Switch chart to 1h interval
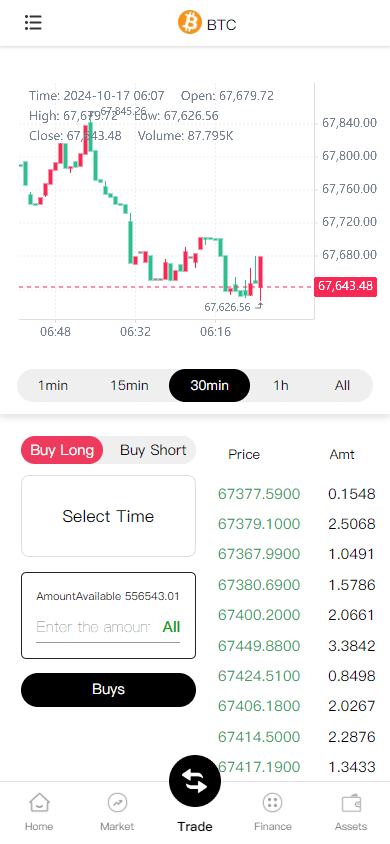Viewport: 390px width, 844px height. tap(281, 385)
